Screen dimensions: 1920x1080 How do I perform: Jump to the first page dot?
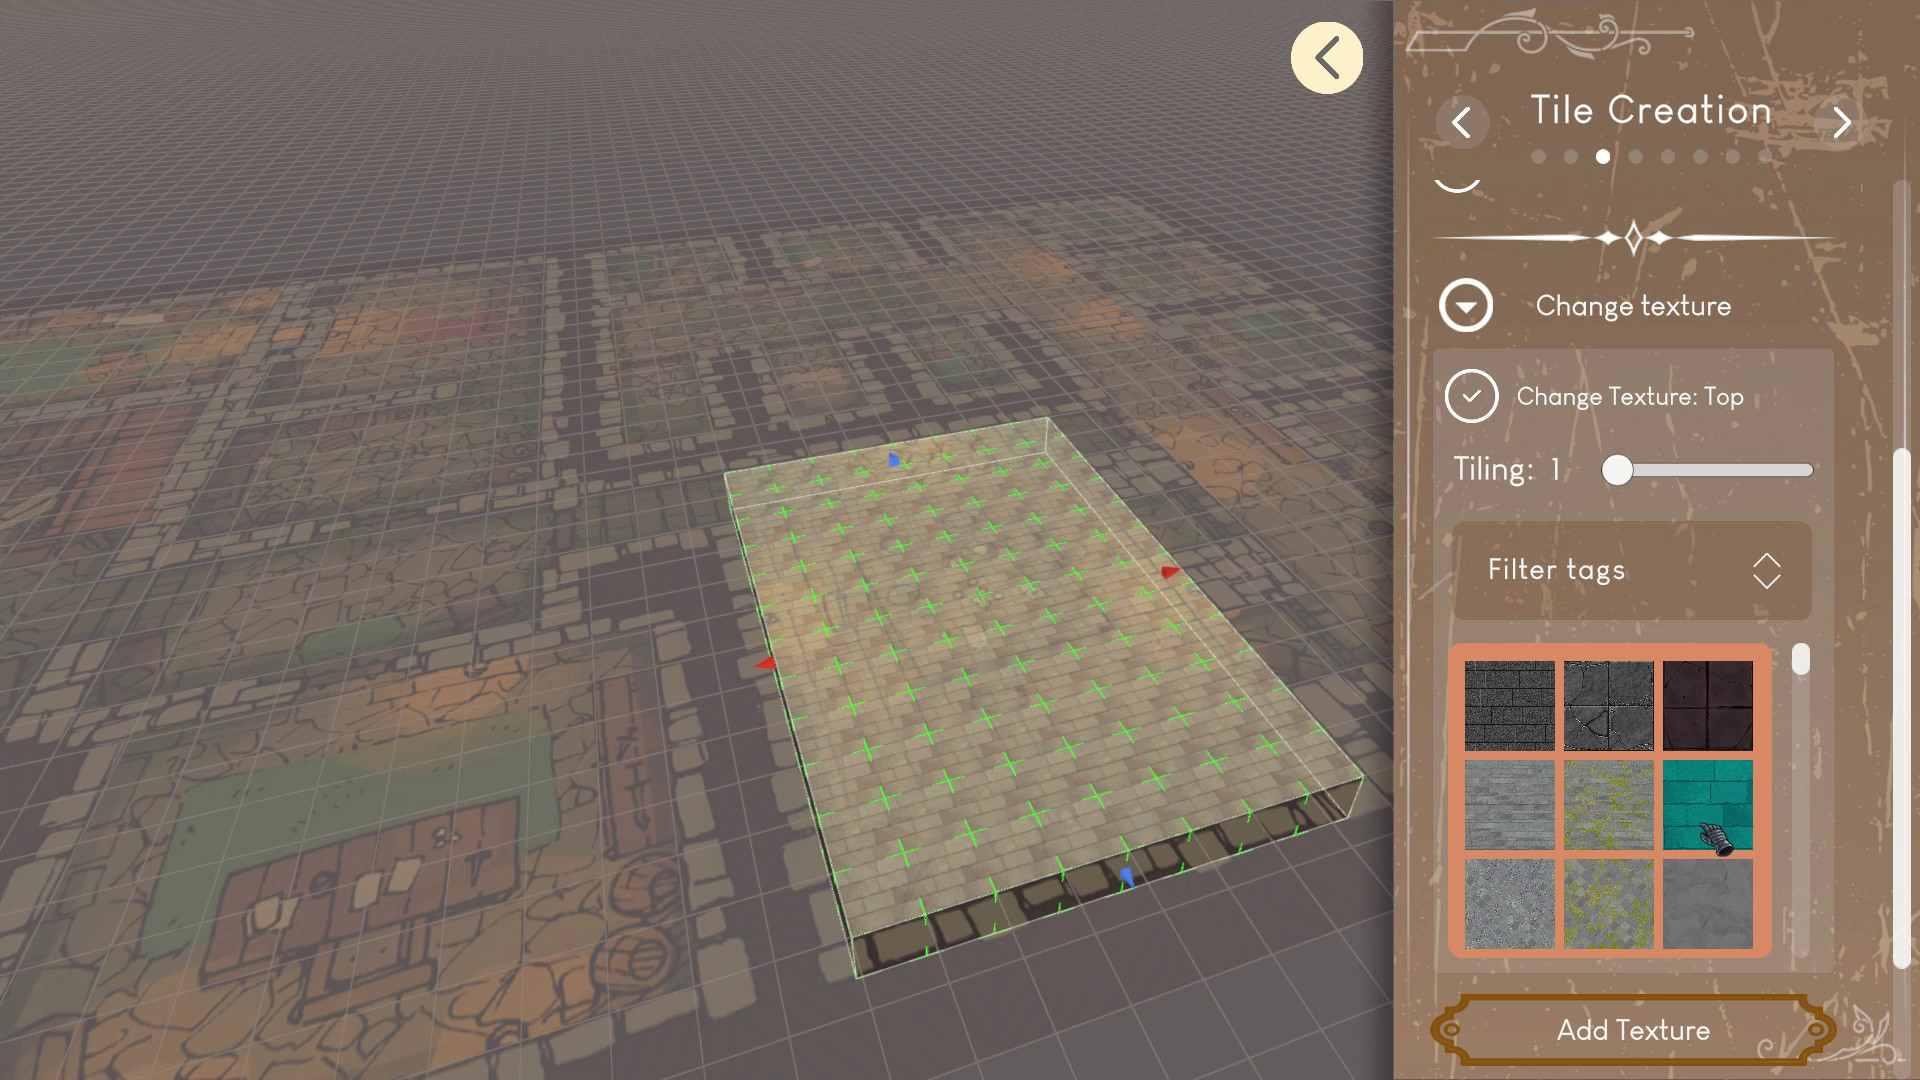pyautogui.click(x=1538, y=156)
